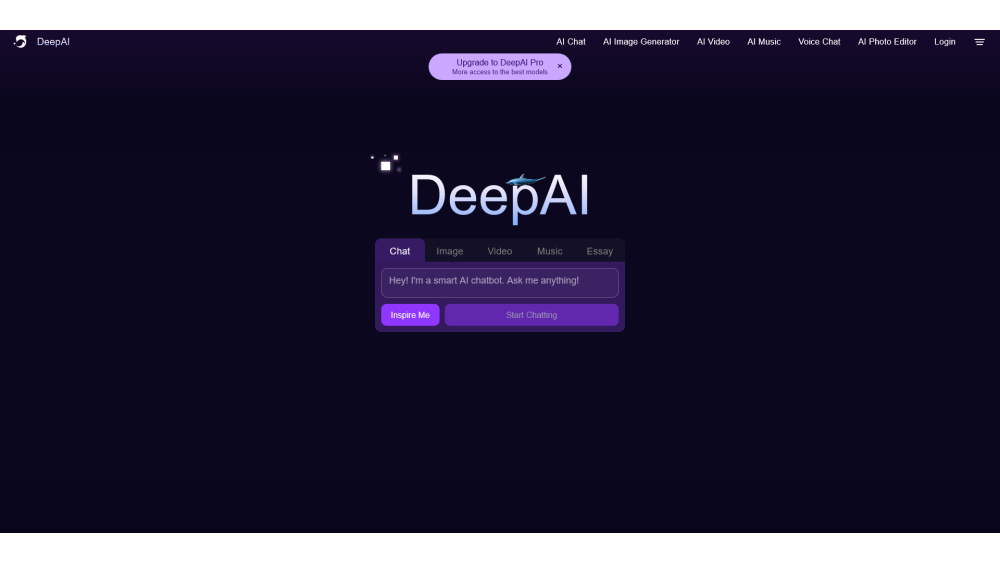Image resolution: width=1000 pixels, height=563 pixels.
Task: Click the Inspire Me button
Action: click(x=410, y=315)
